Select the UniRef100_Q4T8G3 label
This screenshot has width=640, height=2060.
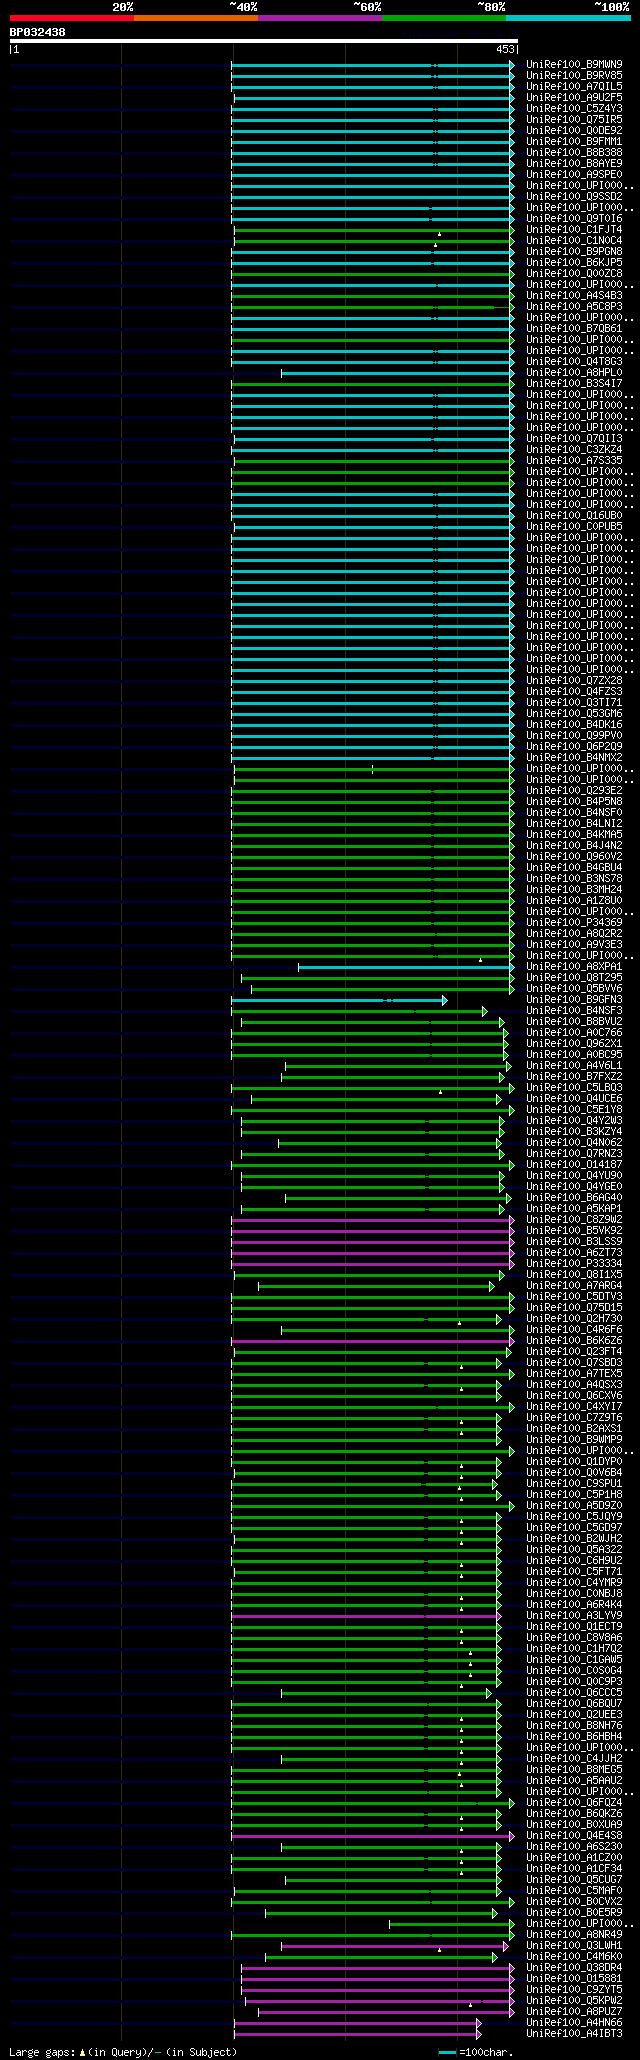574,361
